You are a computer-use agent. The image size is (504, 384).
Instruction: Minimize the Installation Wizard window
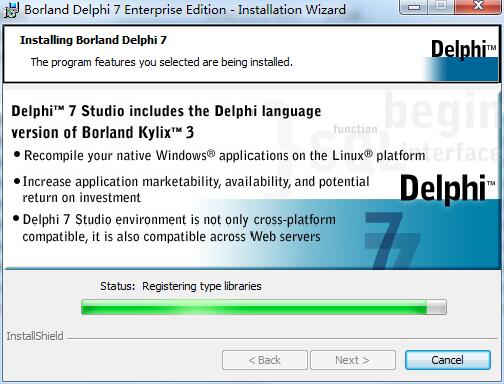[x=414, y=7]
